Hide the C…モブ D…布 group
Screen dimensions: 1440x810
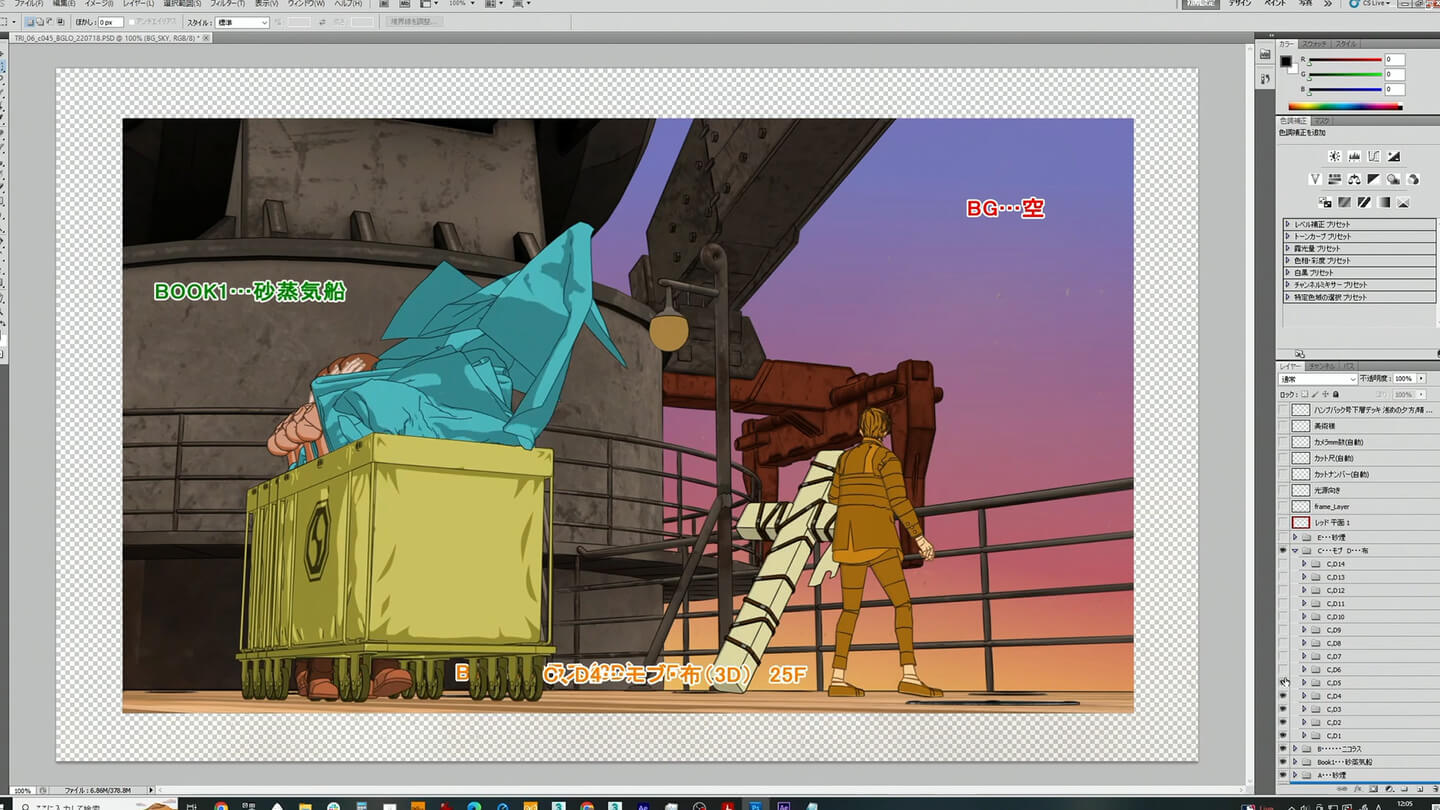click(1283, 551)
